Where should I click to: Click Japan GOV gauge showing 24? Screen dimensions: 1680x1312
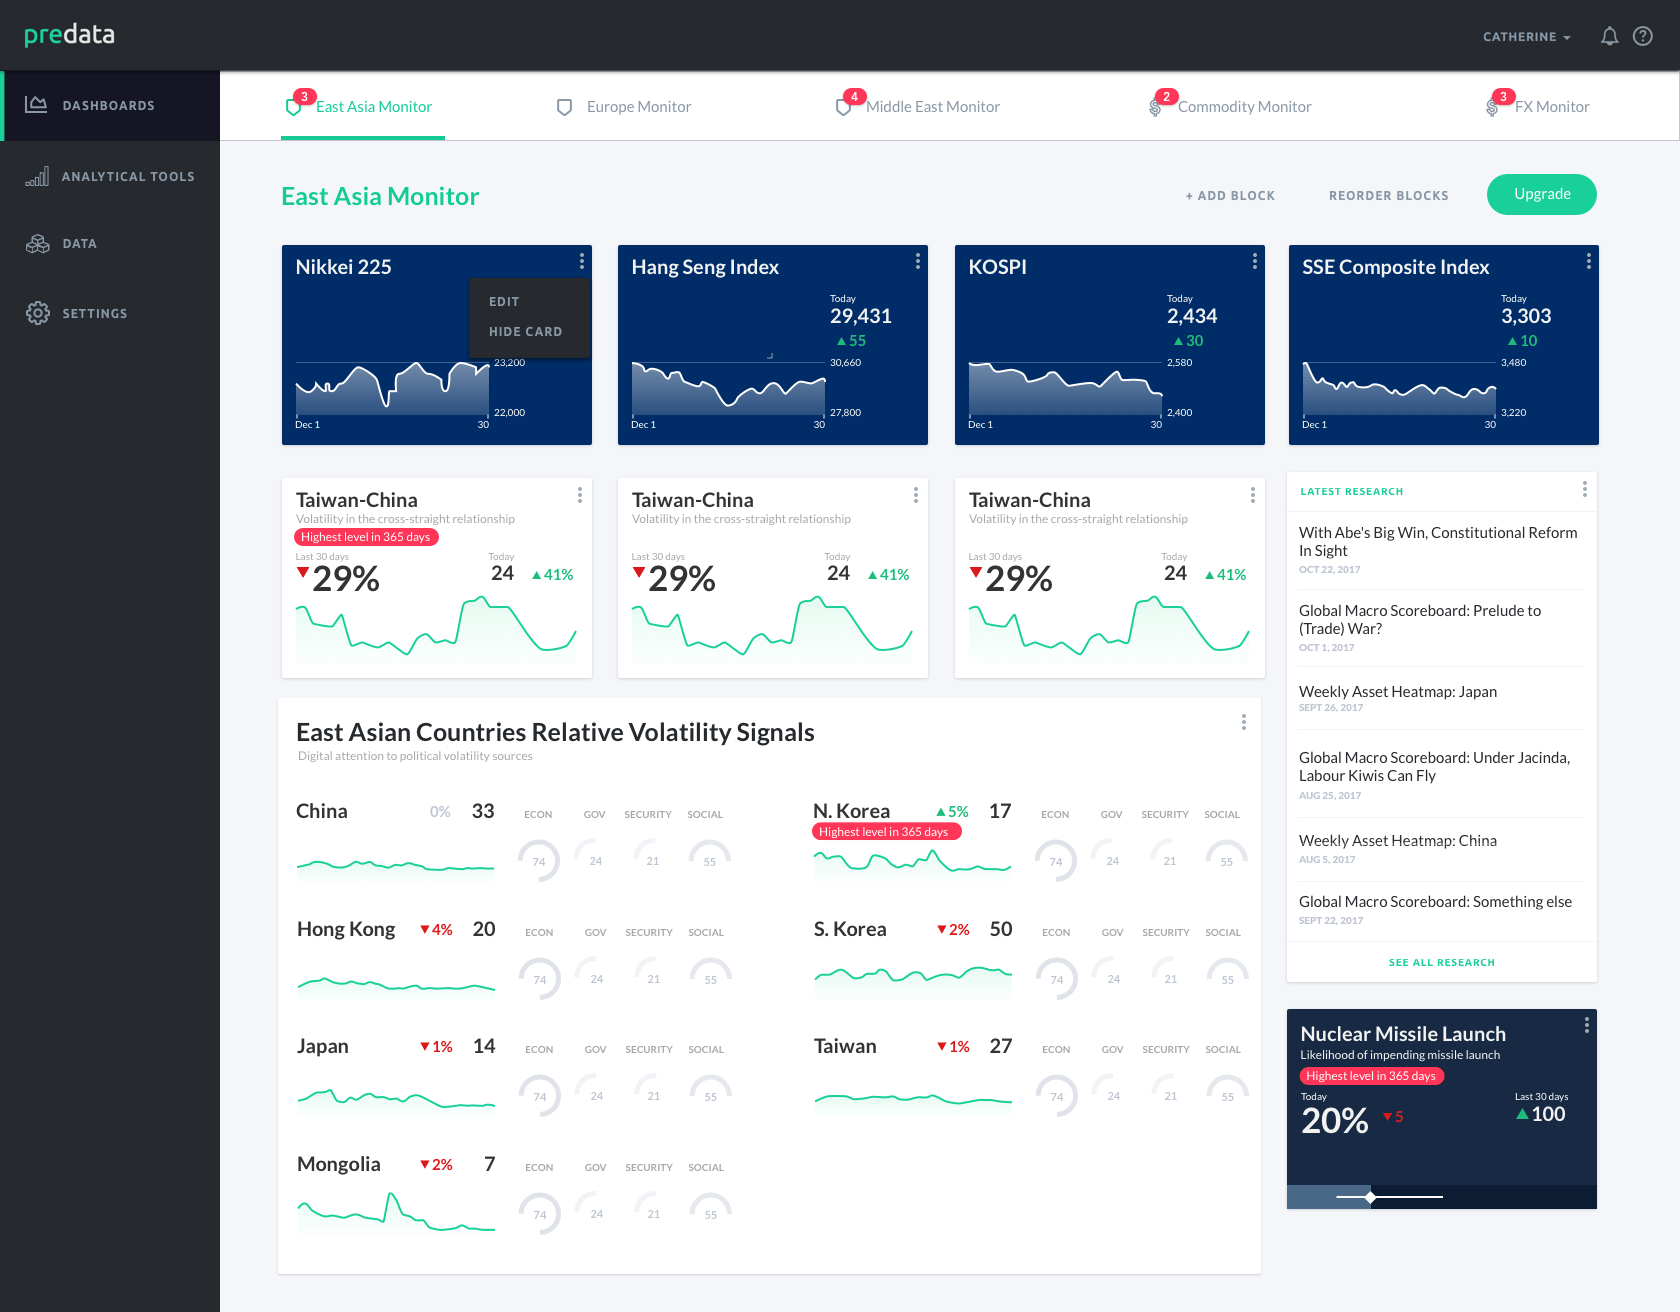pos(596,1096)
